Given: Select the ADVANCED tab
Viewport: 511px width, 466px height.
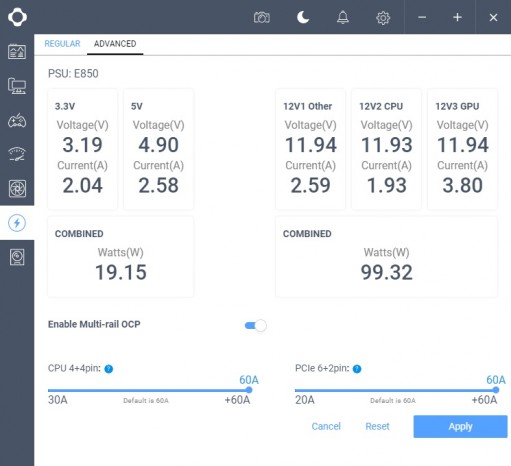Looking at the screenshot, I should (x=115, y=44).
